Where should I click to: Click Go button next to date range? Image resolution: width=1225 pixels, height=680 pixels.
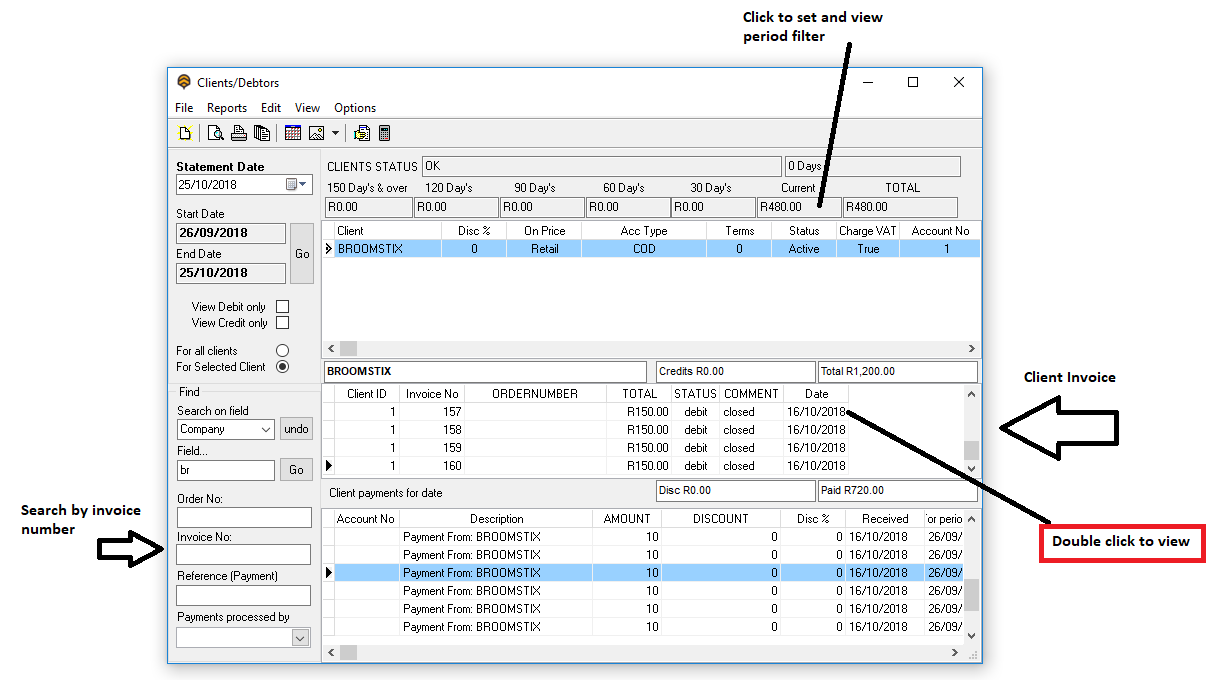tap(302, 254)
